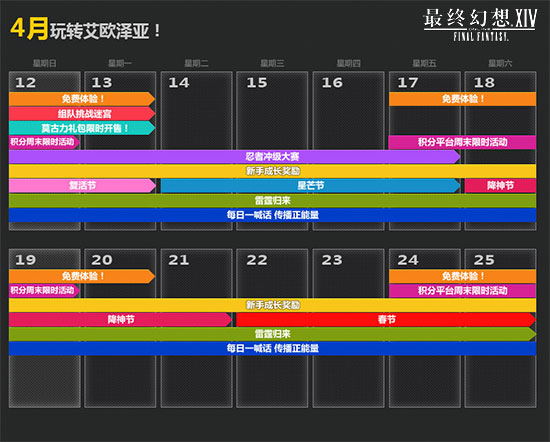This screenshot has height=442, width=550.
Task: Click 积分周末限时活动 bar on date 19
Action: [44, 290]
